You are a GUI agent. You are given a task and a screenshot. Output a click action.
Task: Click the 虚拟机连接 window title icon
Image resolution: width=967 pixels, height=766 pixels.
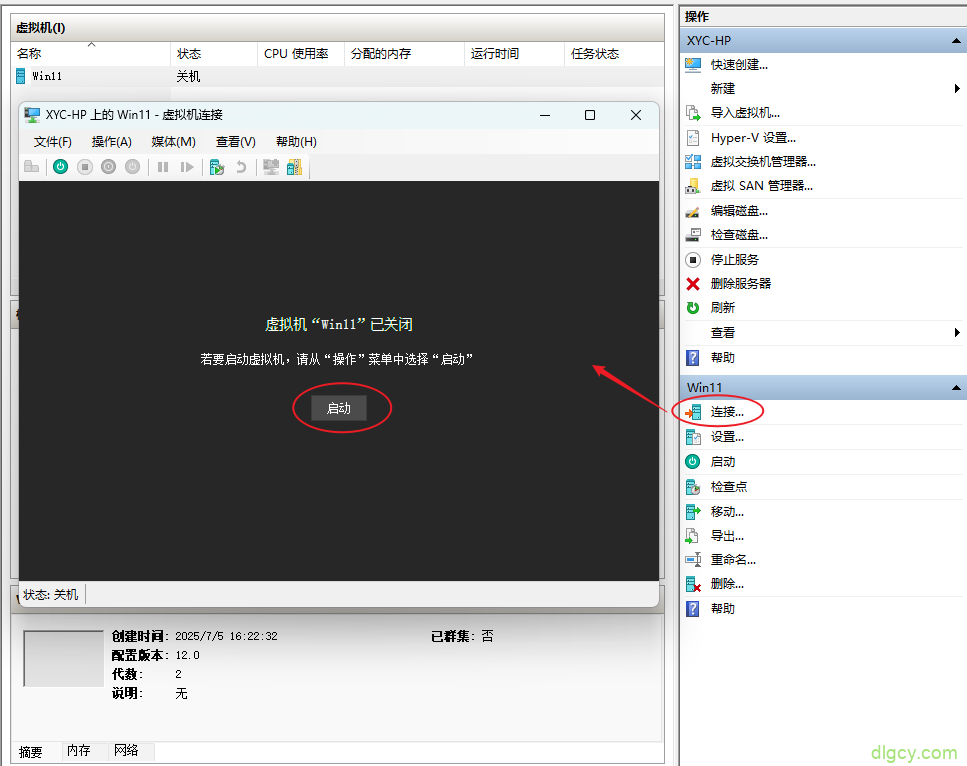click(31, 115)
